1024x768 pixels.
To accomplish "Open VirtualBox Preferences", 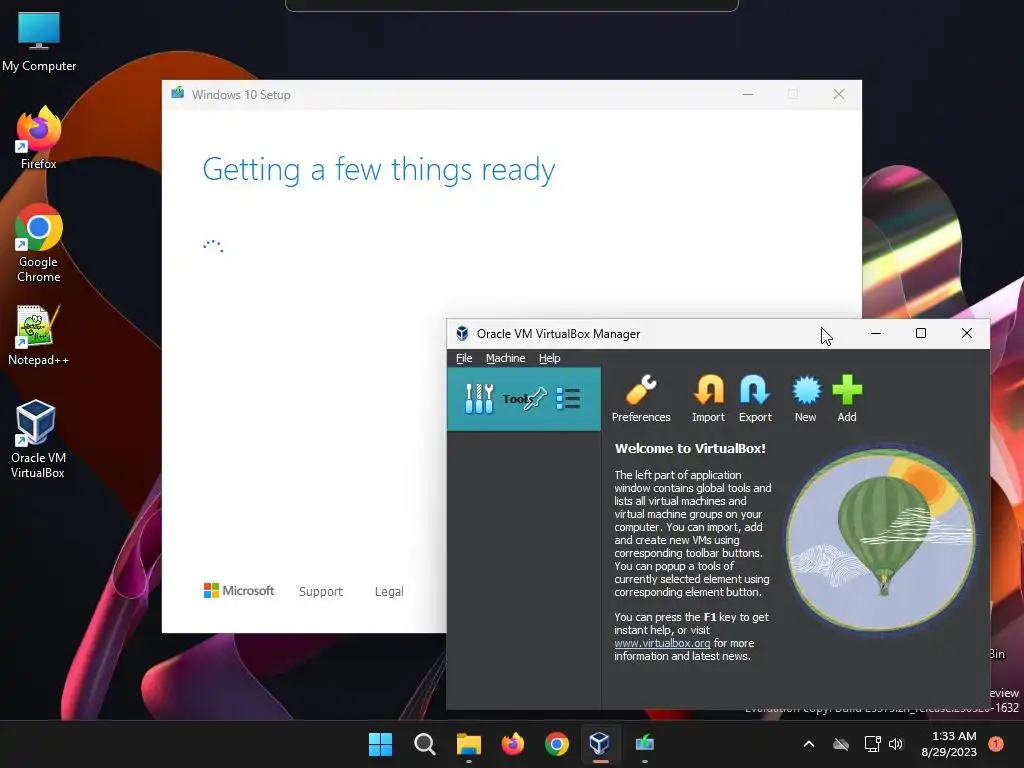I will pos(641,399).
